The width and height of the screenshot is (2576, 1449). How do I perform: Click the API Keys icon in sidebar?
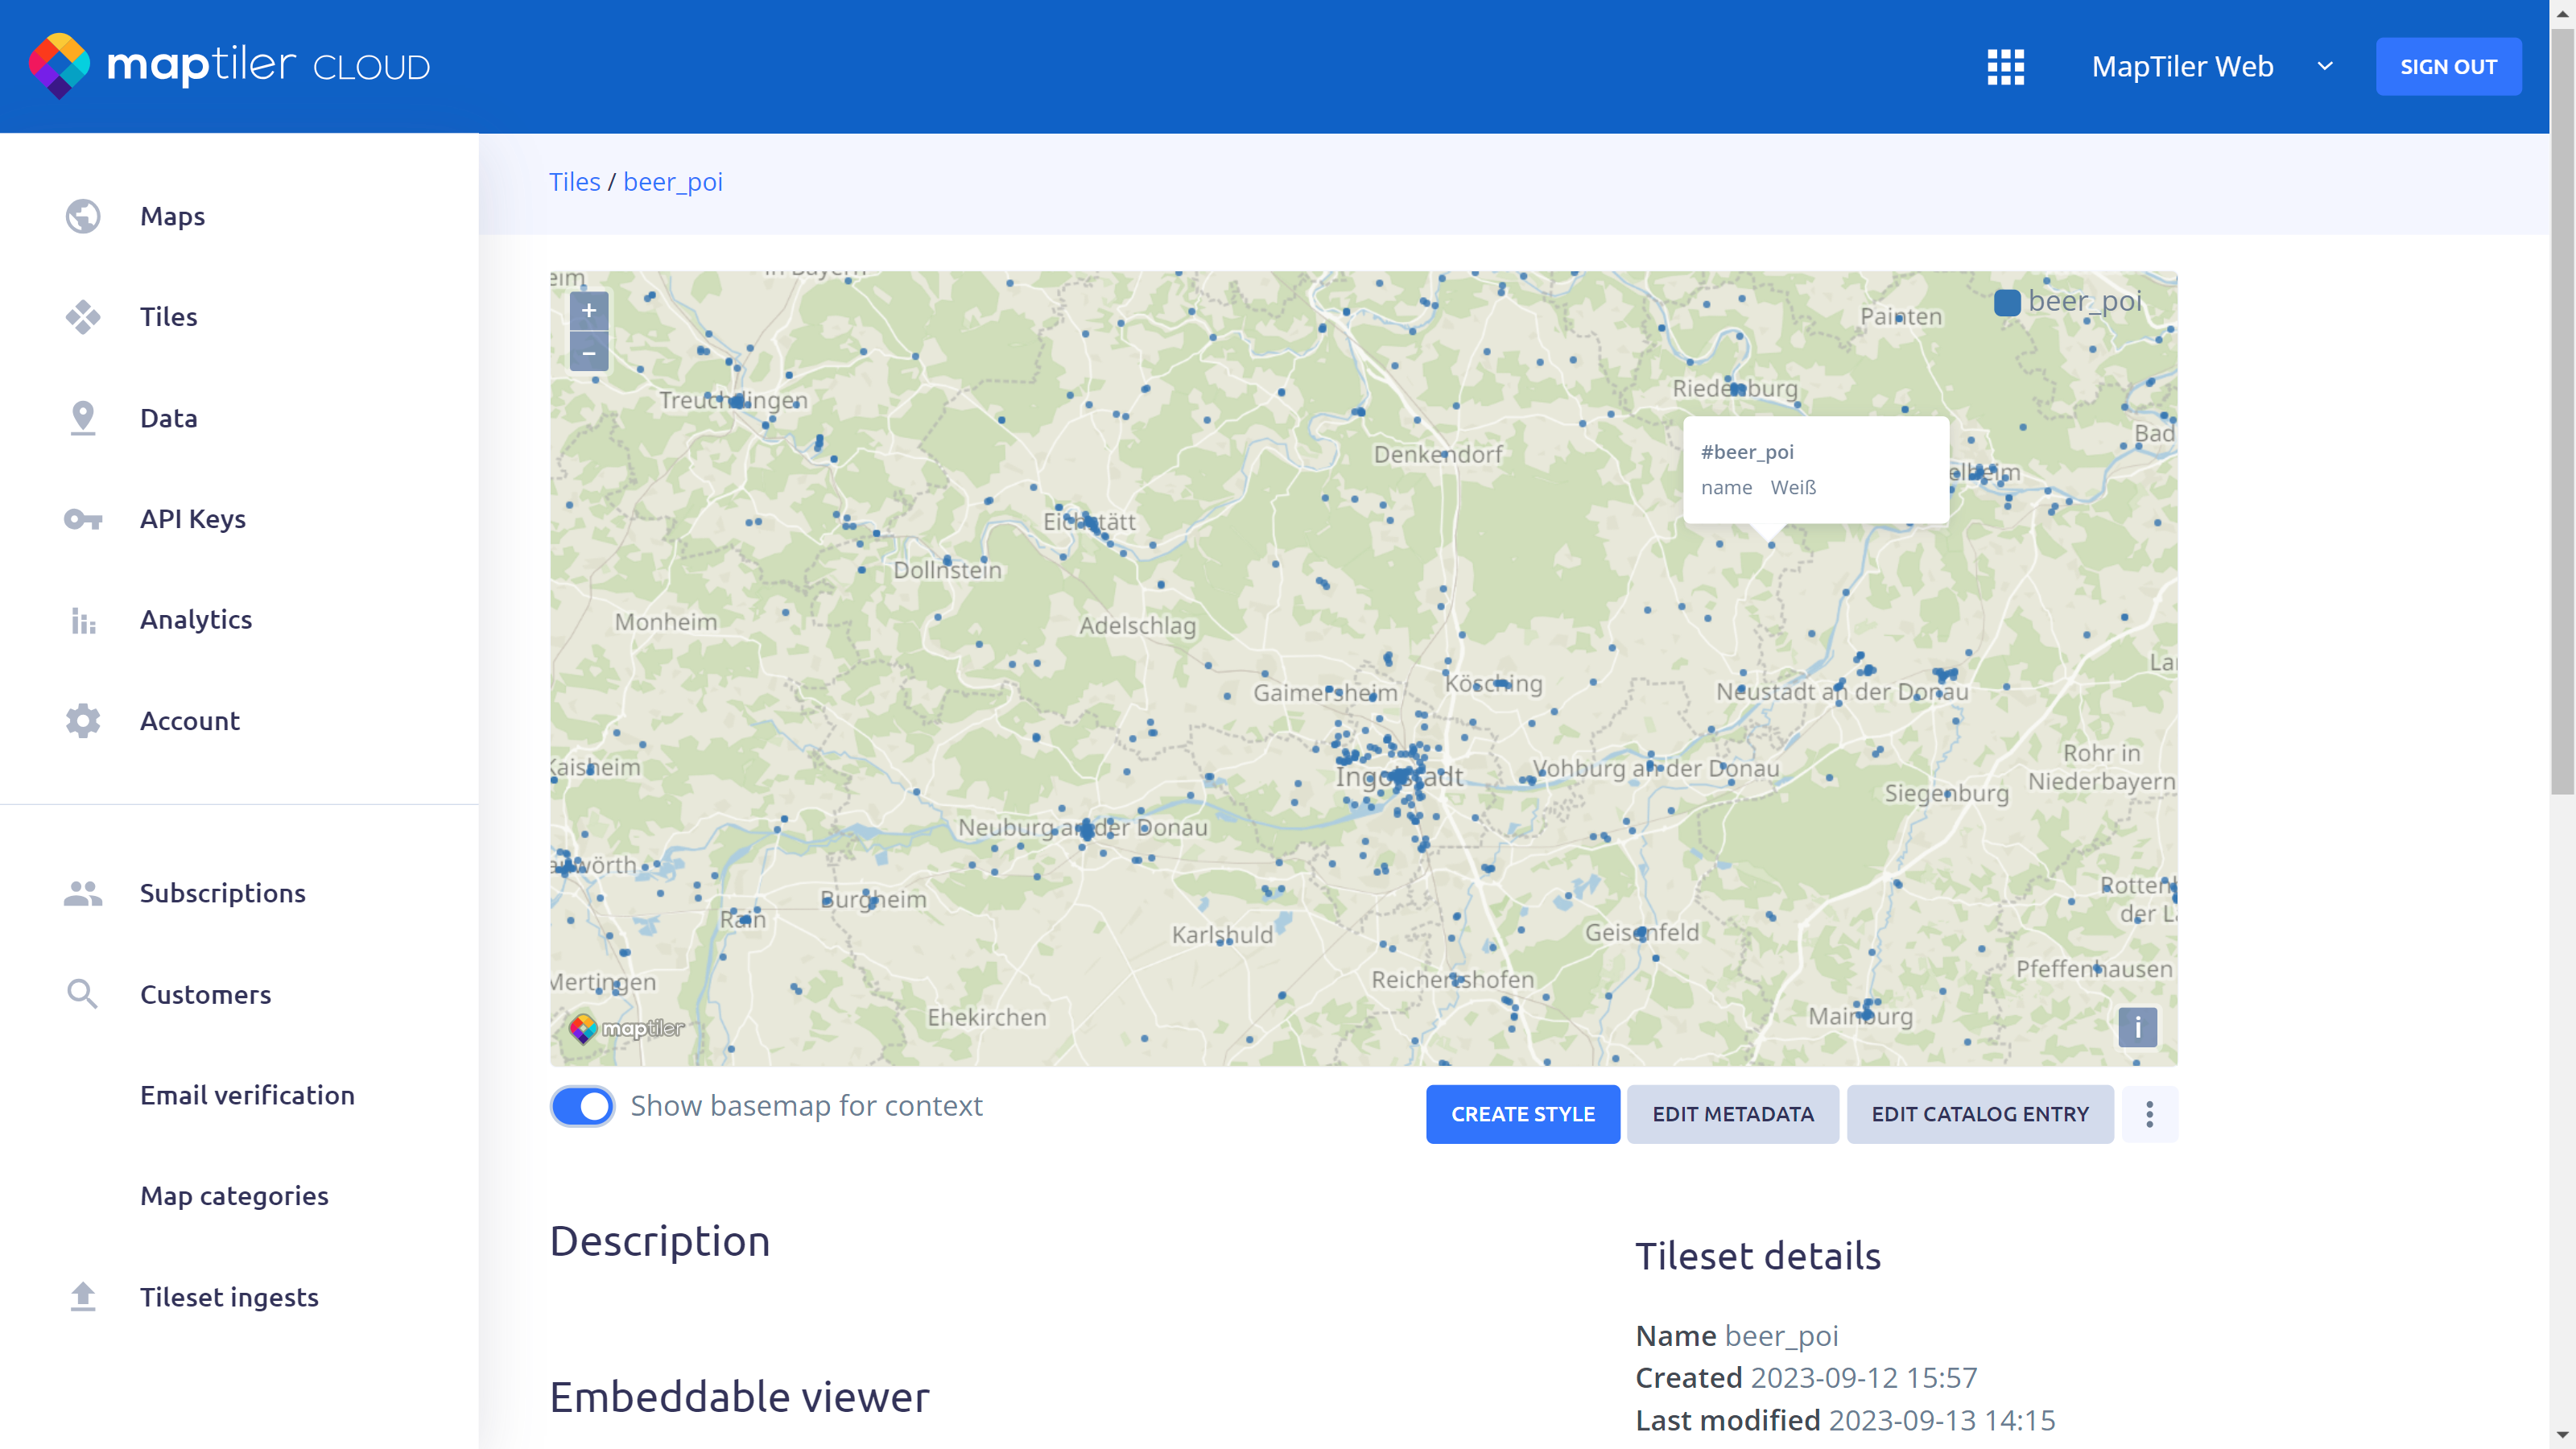coord(83,518)
